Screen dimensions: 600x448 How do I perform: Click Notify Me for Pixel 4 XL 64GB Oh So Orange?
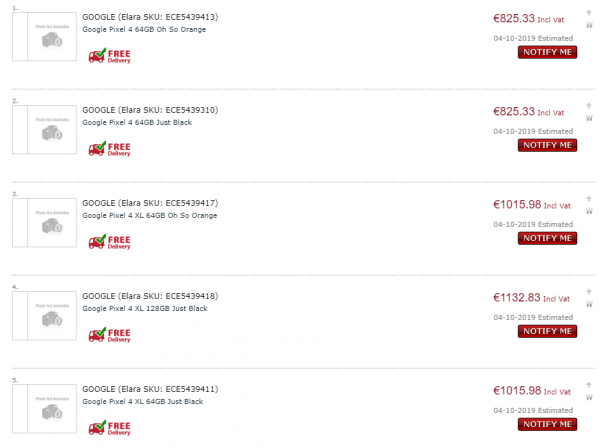tap(547, 238)
